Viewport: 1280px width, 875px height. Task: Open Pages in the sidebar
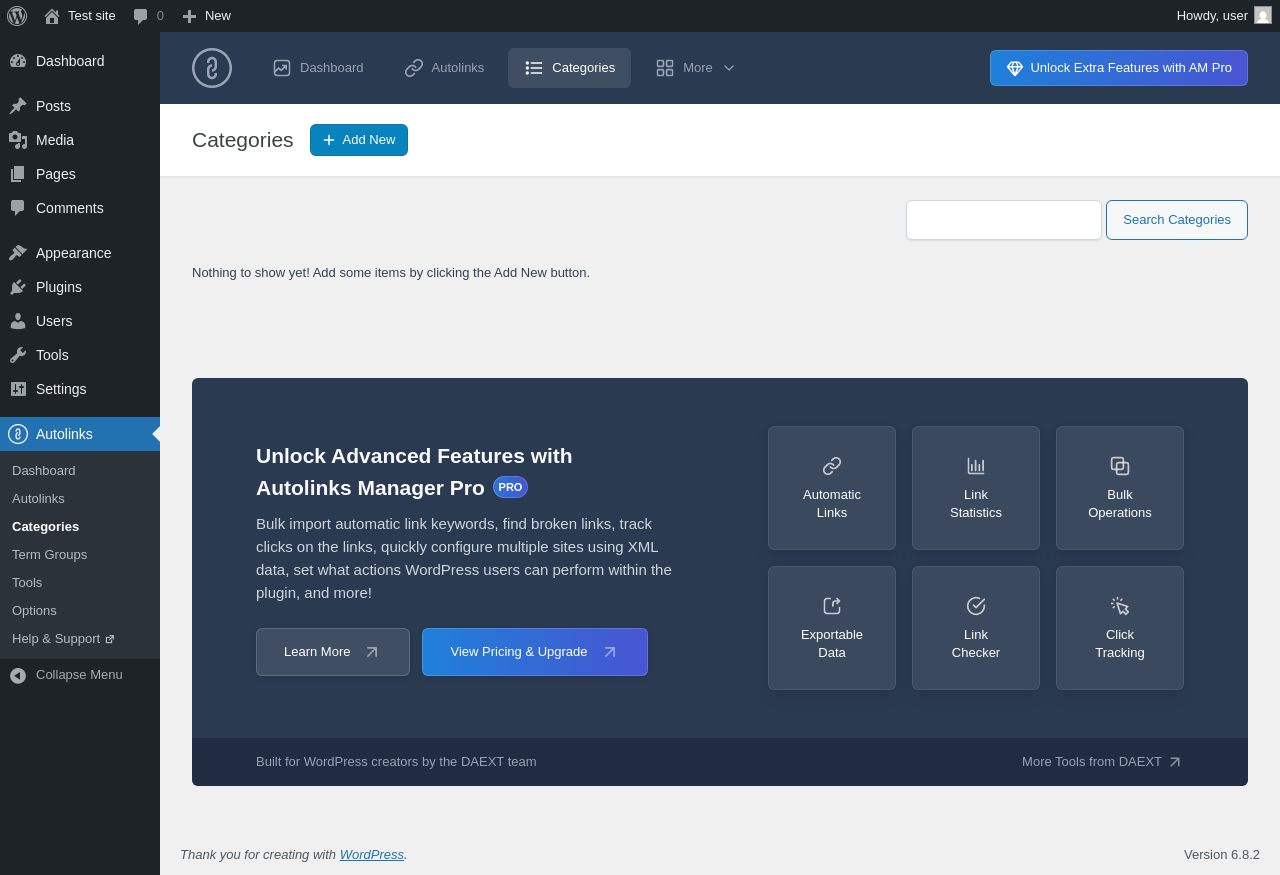[80, 174]
